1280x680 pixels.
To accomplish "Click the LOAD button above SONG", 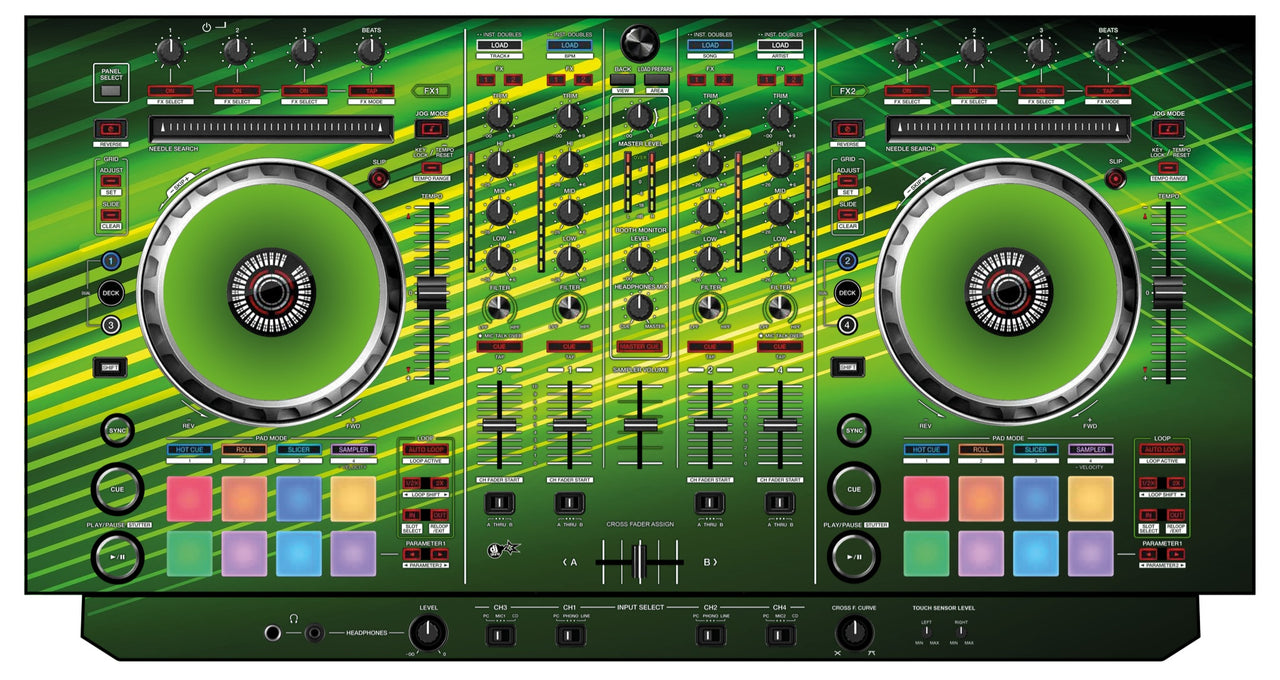I will [710, 45].
